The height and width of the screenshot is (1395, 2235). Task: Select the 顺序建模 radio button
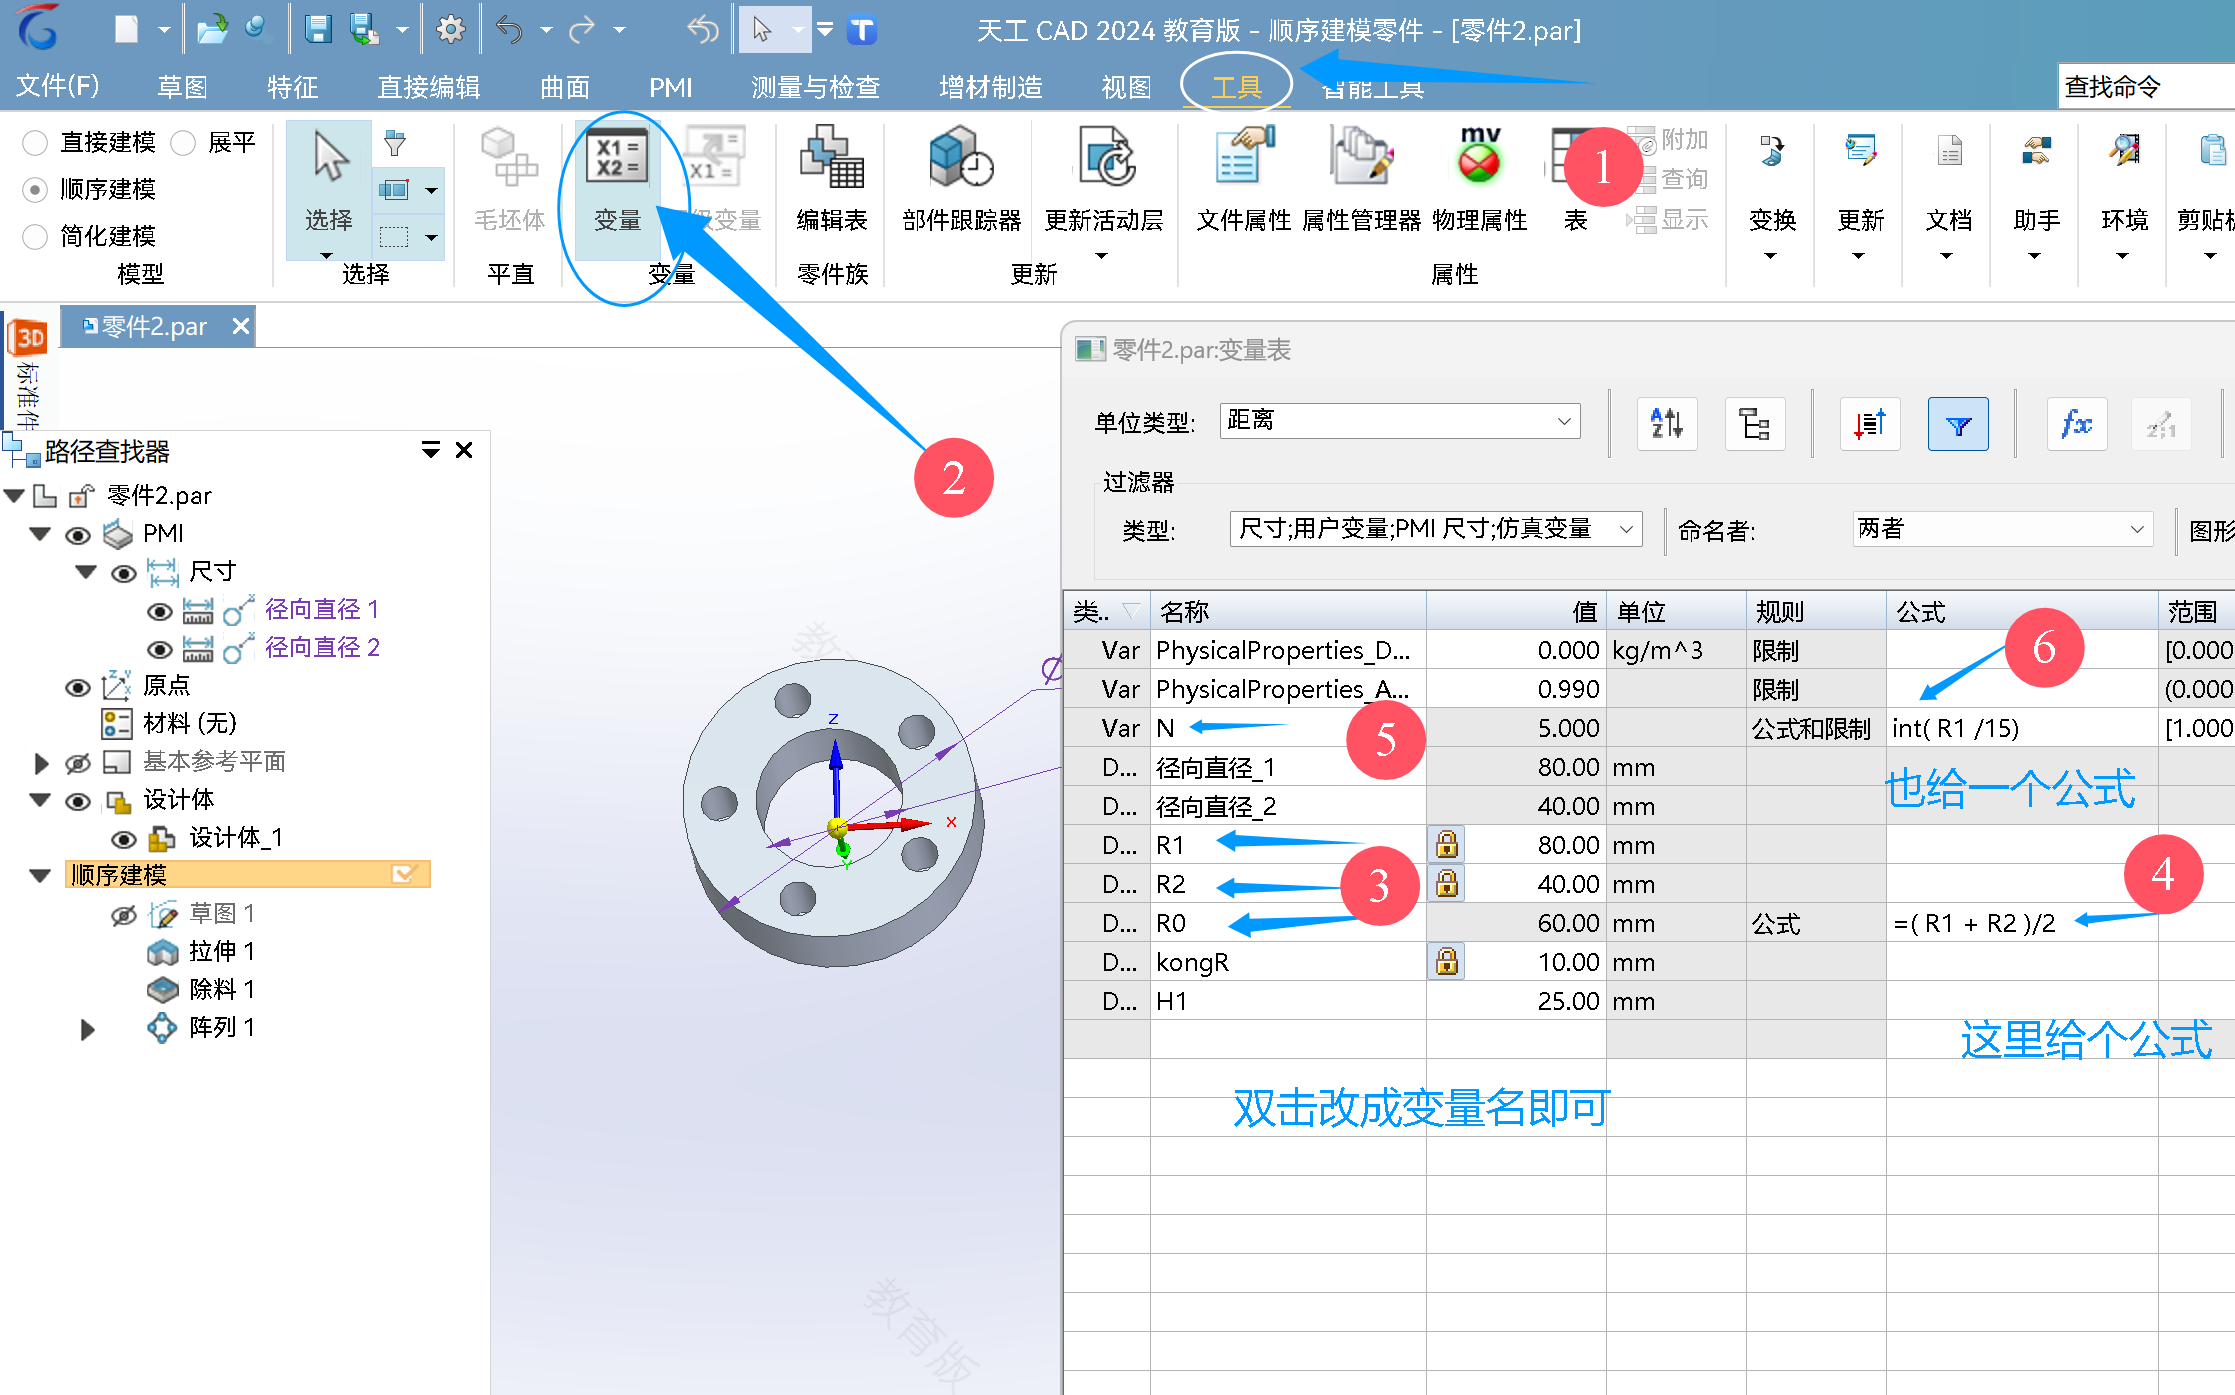[35, 190]
